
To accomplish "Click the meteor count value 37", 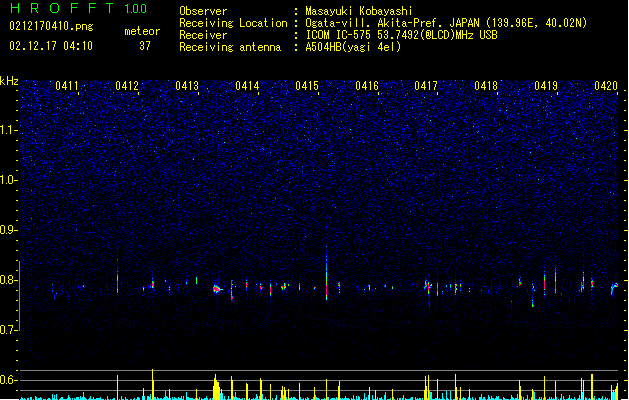I will (x=145, y=46).
